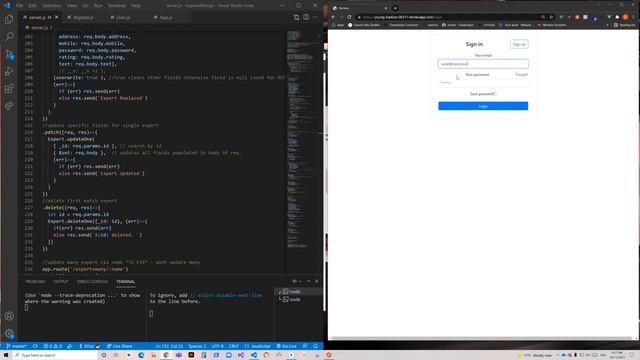Change indentation via Spaces: 2 indicator
The height and width of the screenshot is (360, 640).
pos(197,346)
